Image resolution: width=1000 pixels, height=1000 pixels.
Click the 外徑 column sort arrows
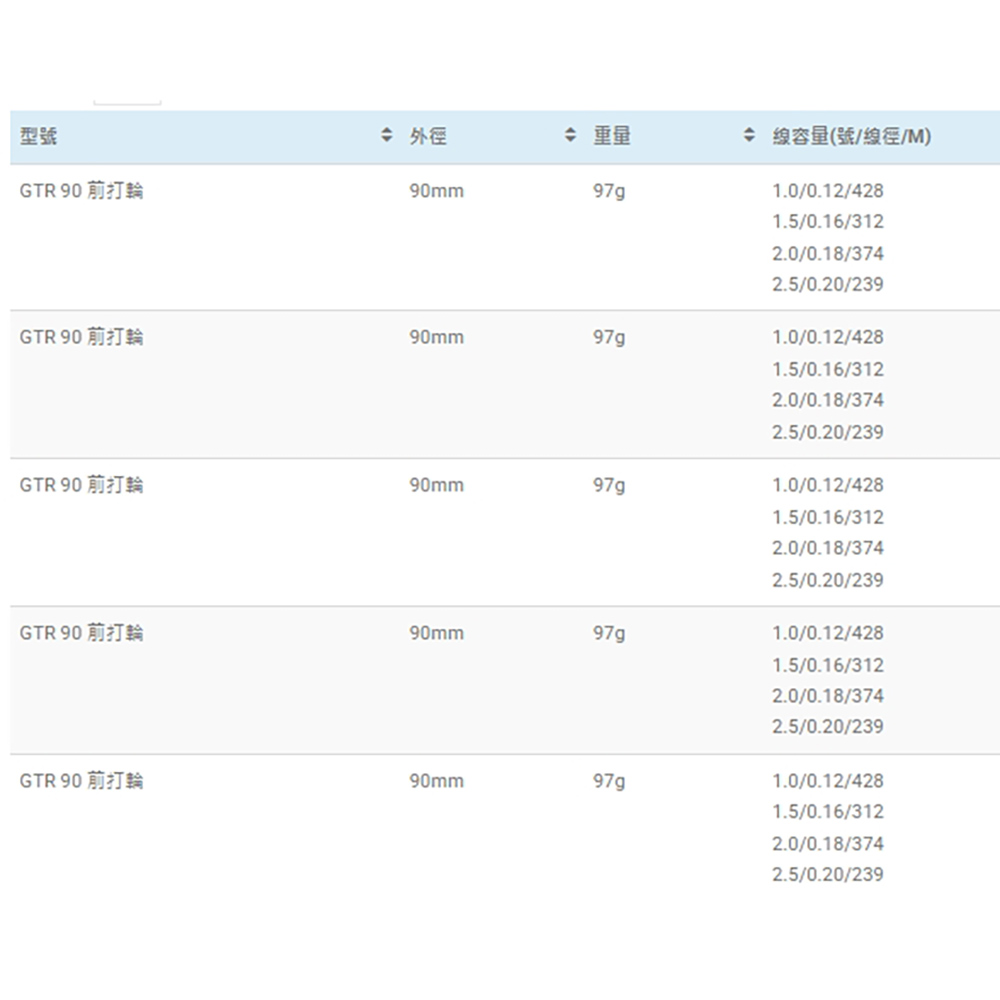570,136
